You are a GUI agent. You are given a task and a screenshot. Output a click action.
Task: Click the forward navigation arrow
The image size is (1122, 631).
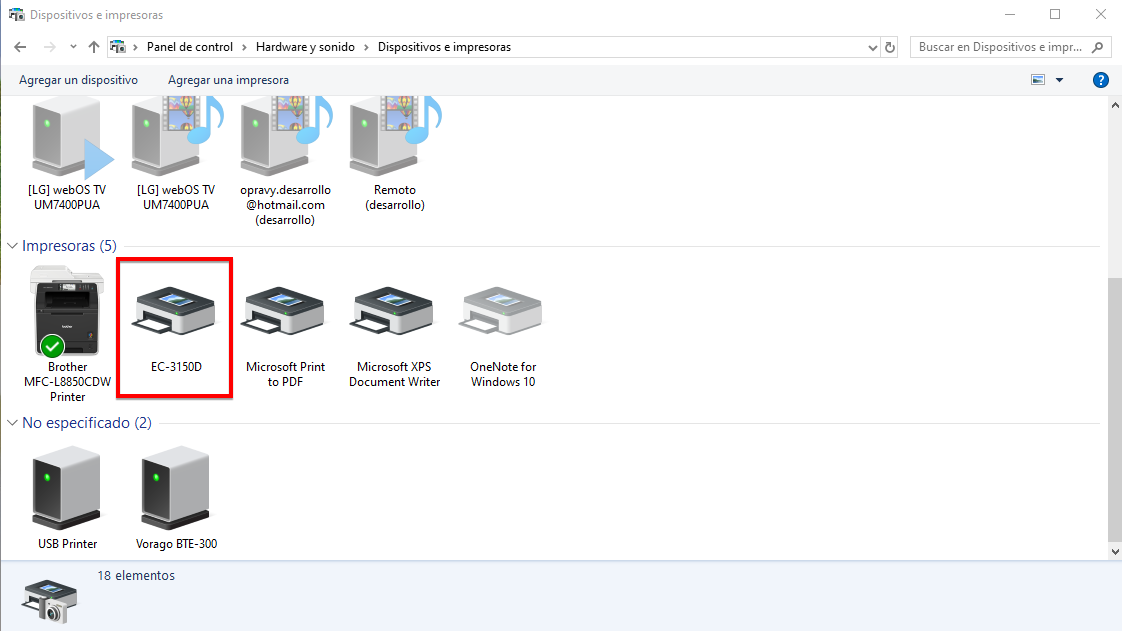(49, 47)
